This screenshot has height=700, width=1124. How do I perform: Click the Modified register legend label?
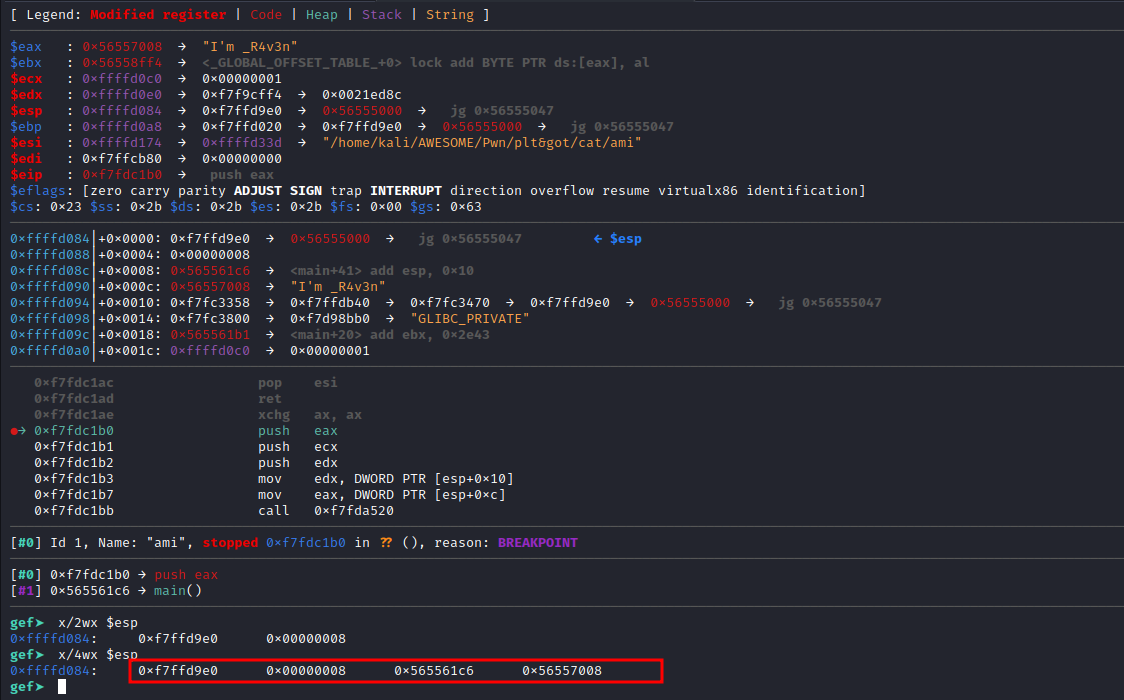157,14
